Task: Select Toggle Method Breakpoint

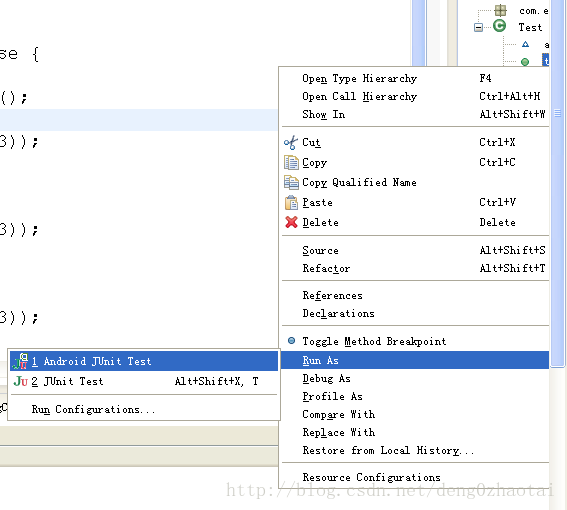Action: (415, 341)
